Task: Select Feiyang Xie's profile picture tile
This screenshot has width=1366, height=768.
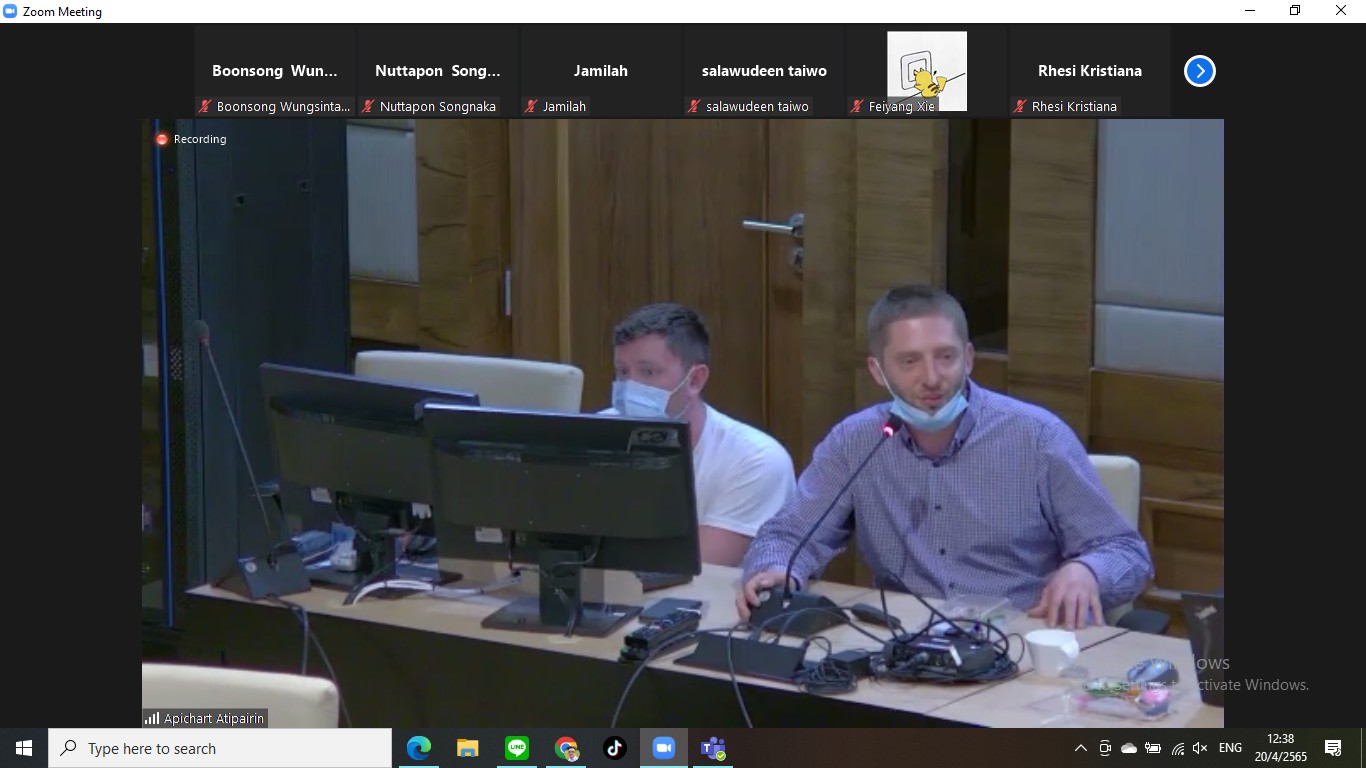Action: (x=927, y=70)
